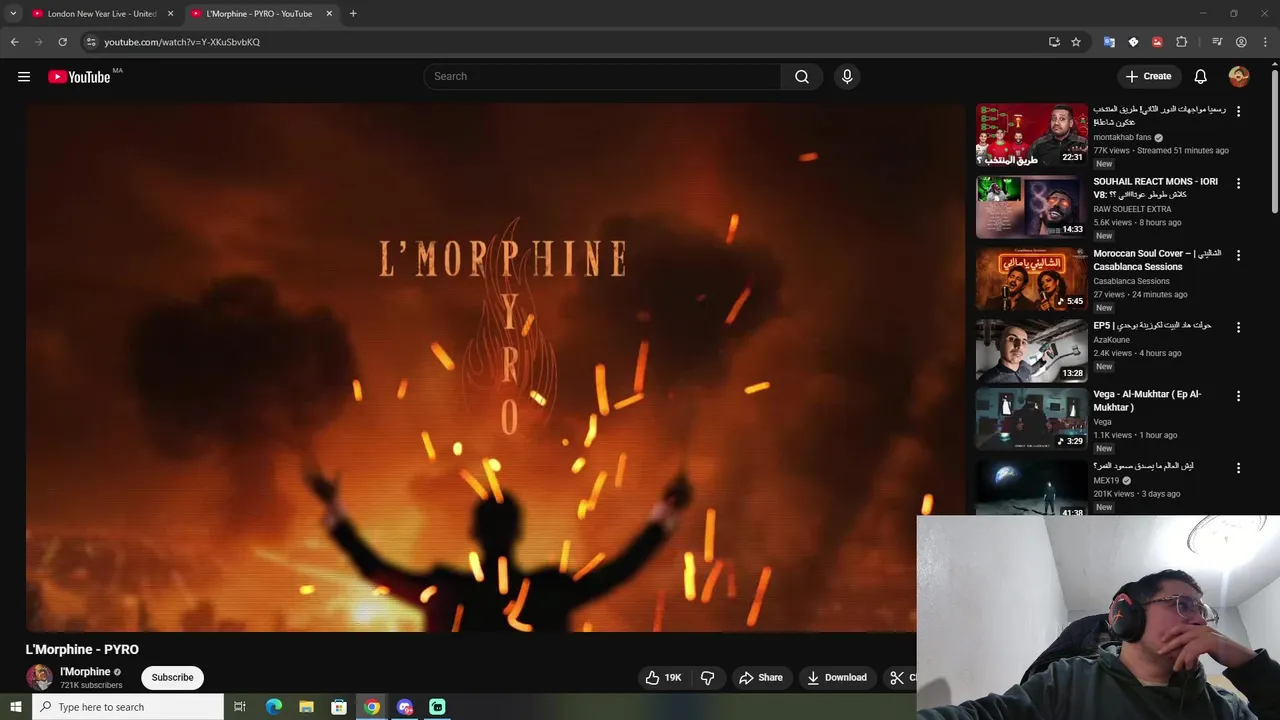Open the Moroccan Soul Cover video title

[1157, 260]
